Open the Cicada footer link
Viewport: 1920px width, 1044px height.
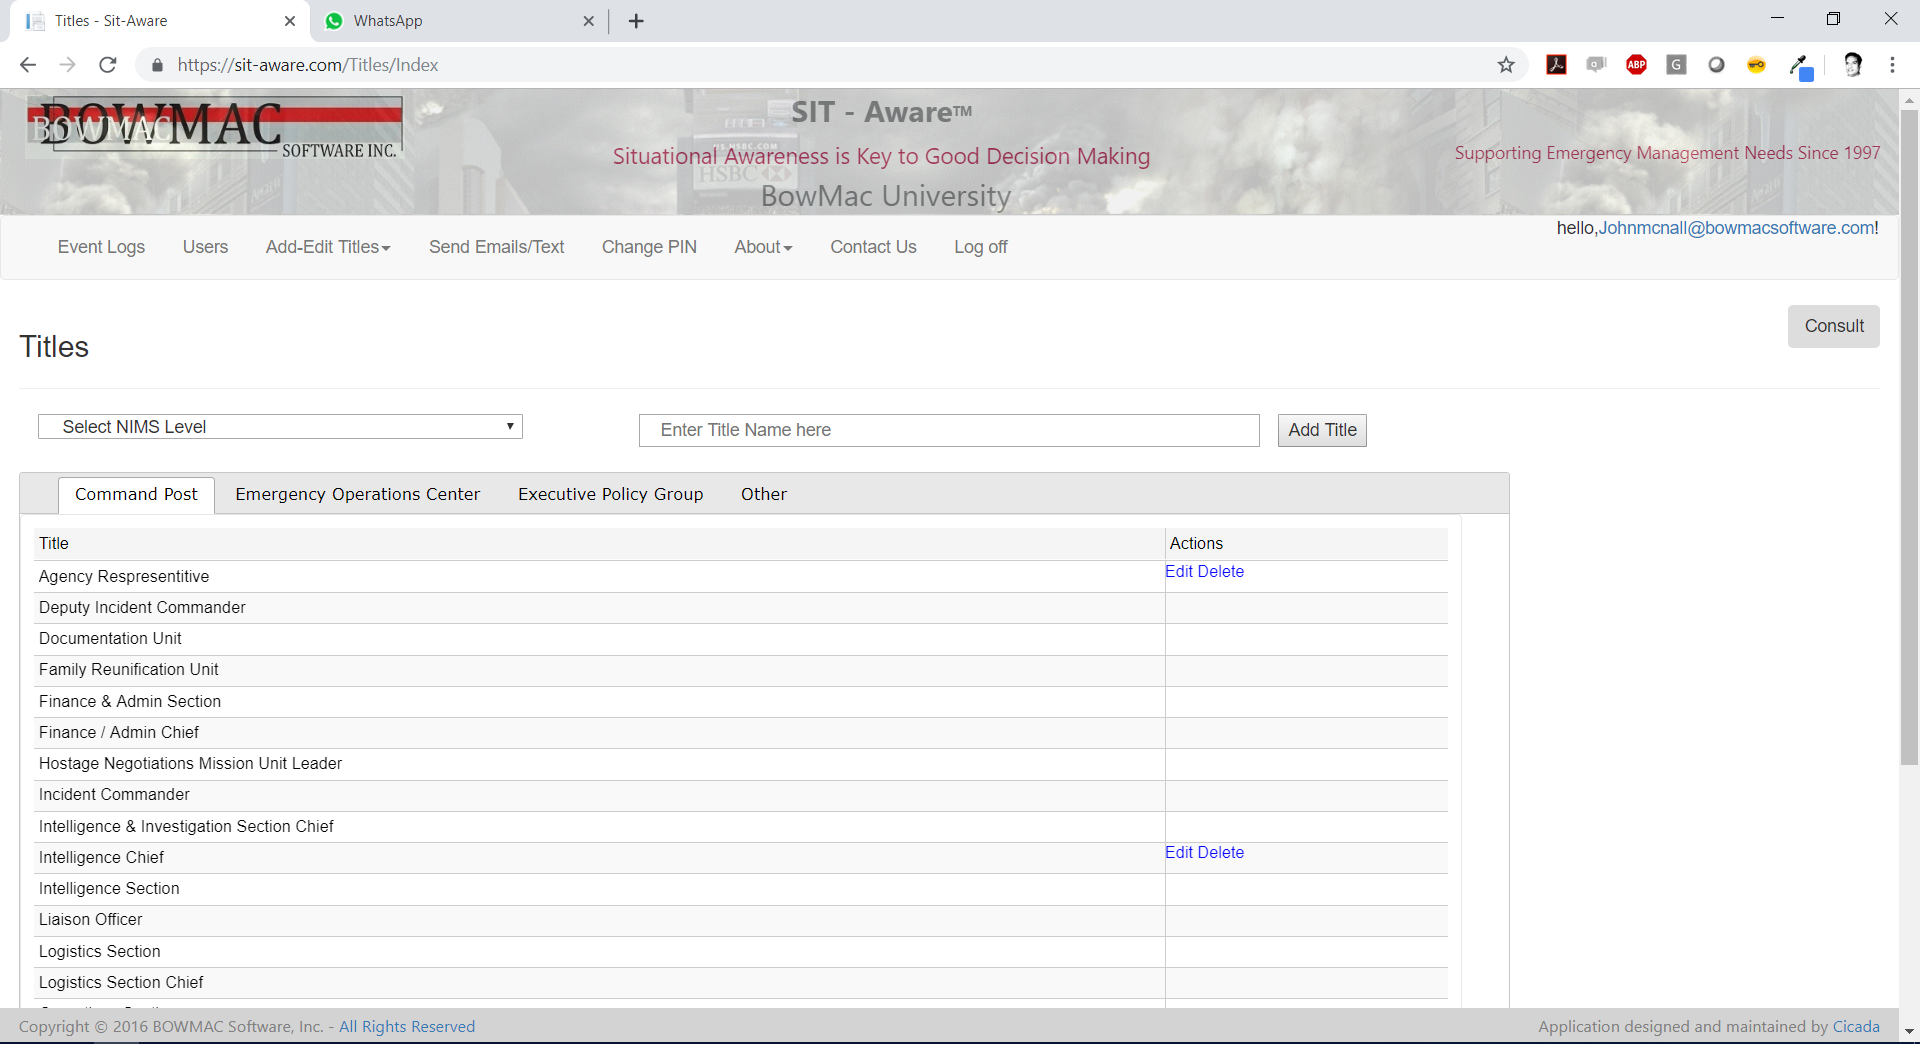click(x=1856, y=1026)
